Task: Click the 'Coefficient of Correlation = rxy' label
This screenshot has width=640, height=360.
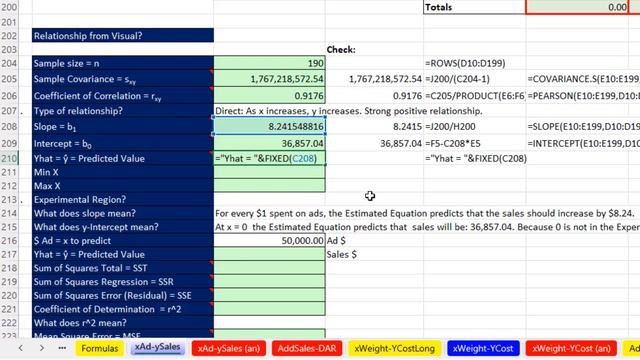Action: [98, 96]
